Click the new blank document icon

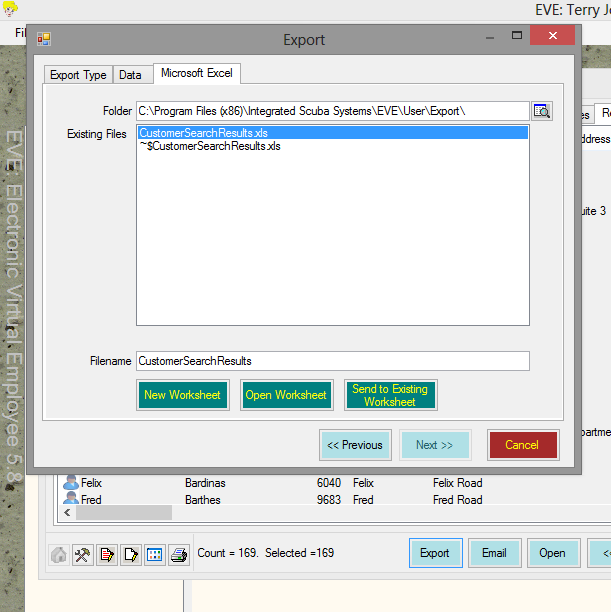131,553
